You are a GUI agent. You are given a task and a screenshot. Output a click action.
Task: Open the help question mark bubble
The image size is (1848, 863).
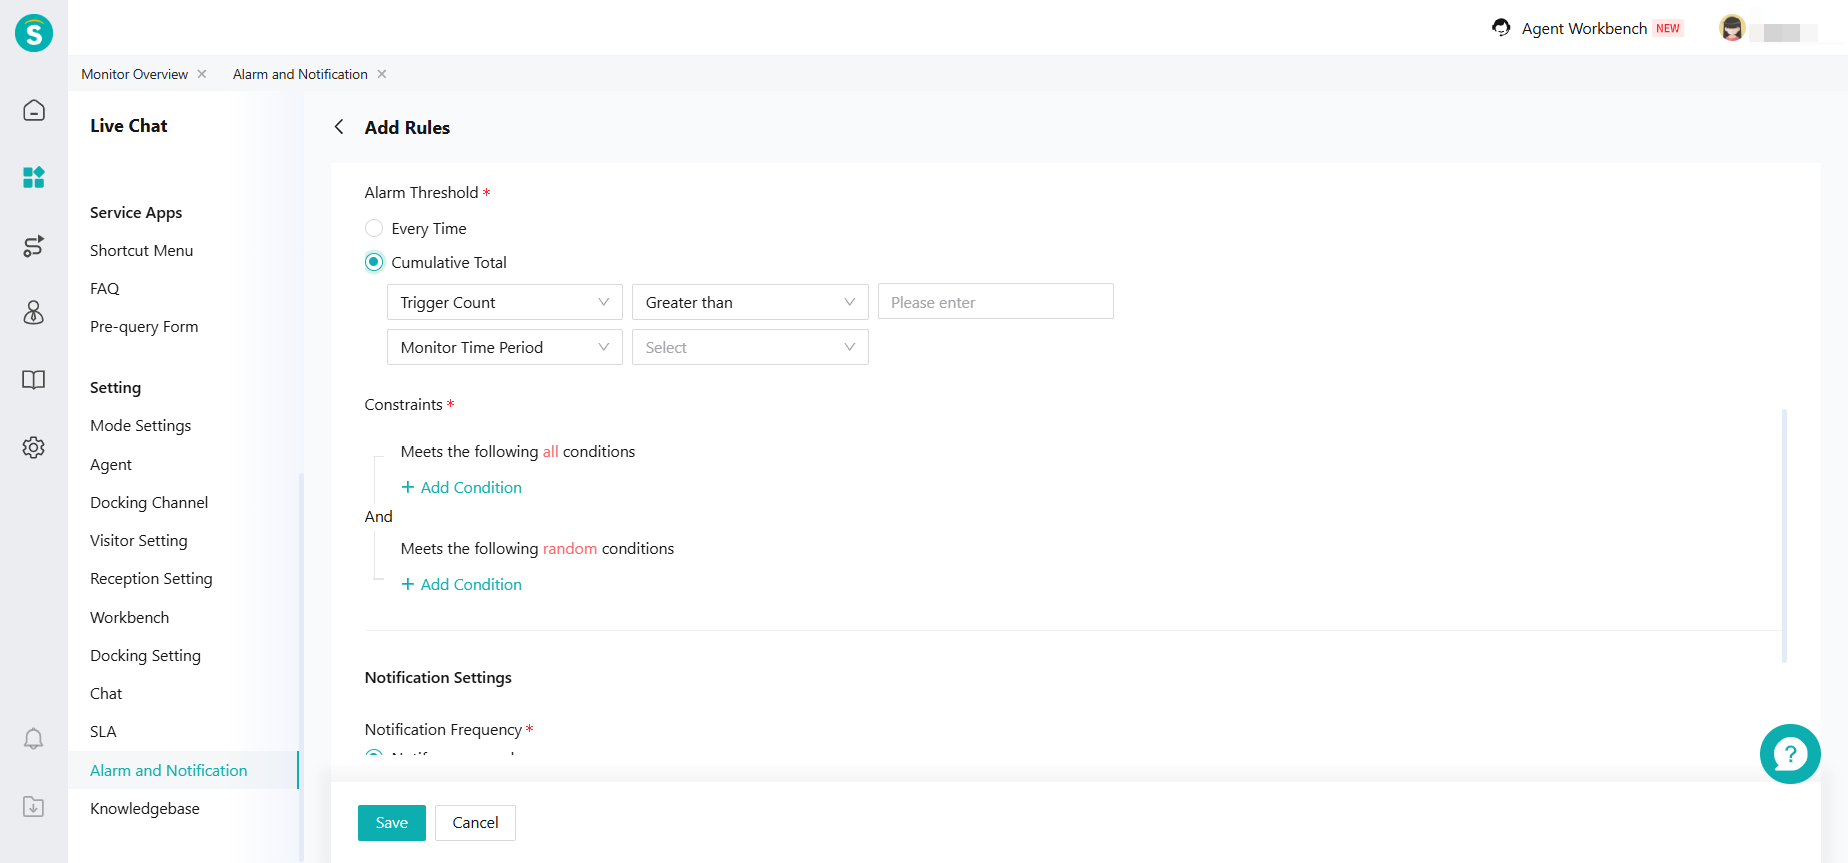[x=1789, y=754]
